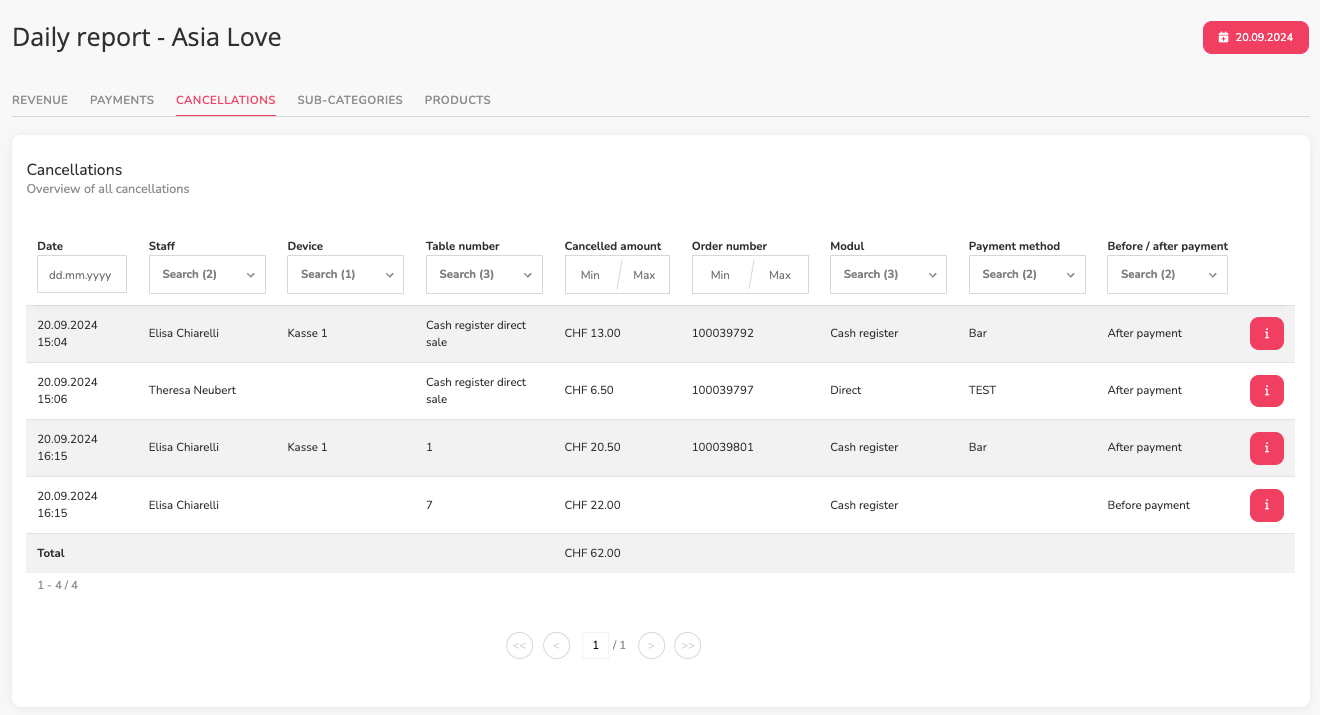1320x715 pixels.
Task: Go to the first page of results
Action: [520, 646]
